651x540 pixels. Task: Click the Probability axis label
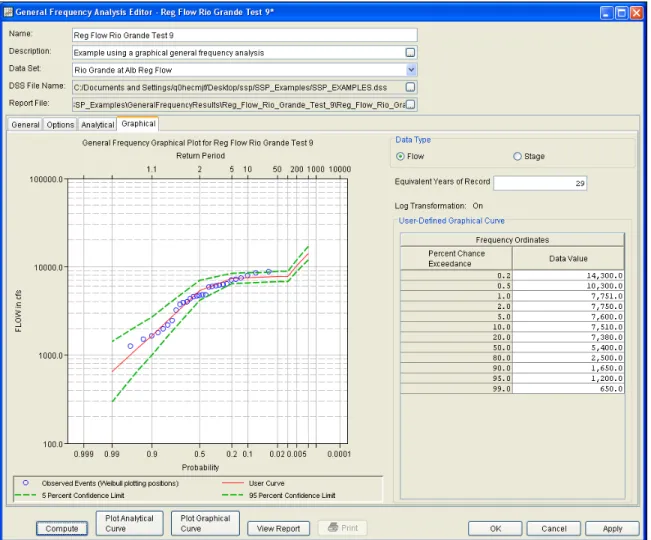click(200, 467)
